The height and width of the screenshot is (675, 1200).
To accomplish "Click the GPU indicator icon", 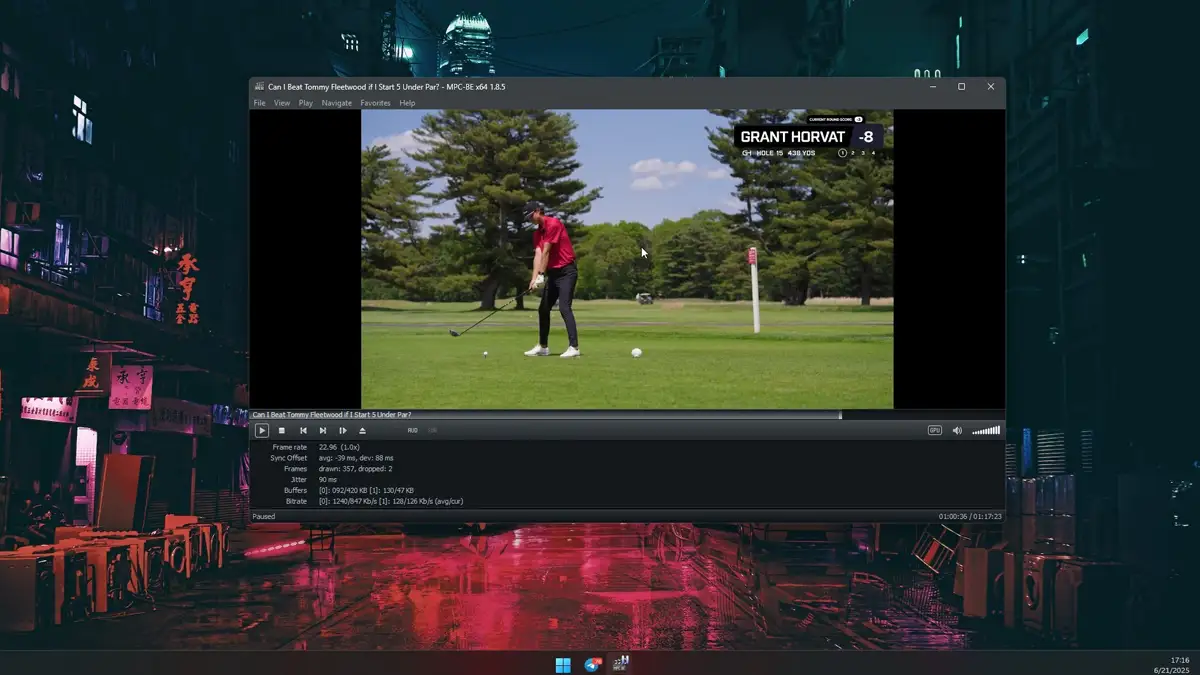I will pyautogui.click(x=935, y=430).
